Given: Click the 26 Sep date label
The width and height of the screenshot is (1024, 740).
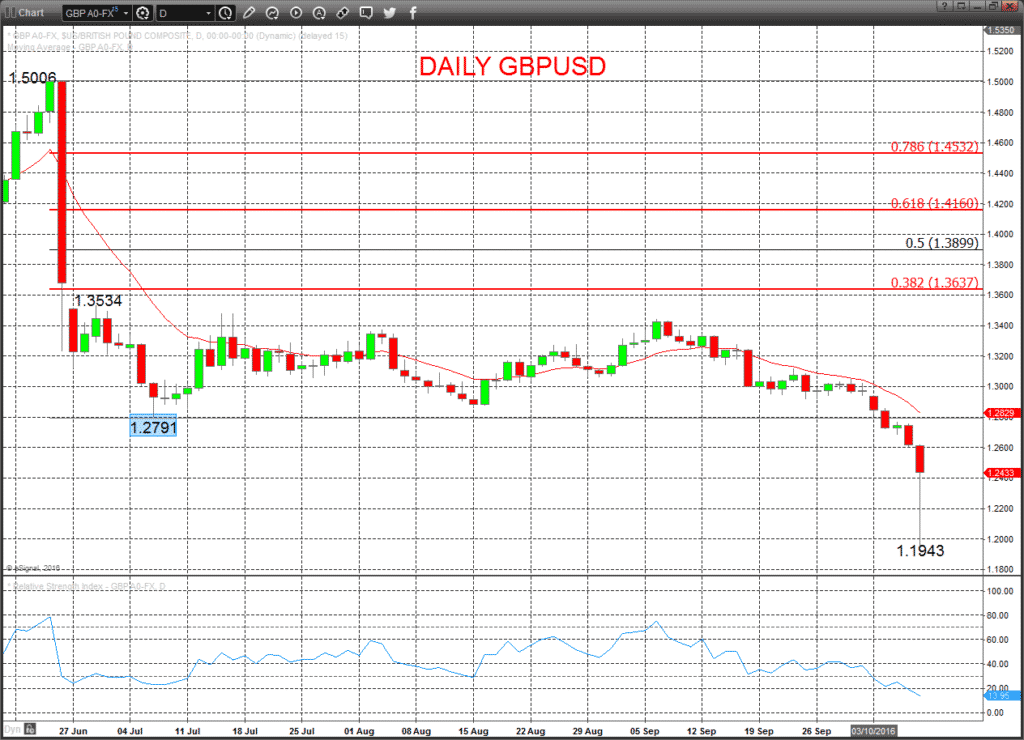Looking at the screenshot, I should pos(816,731).
